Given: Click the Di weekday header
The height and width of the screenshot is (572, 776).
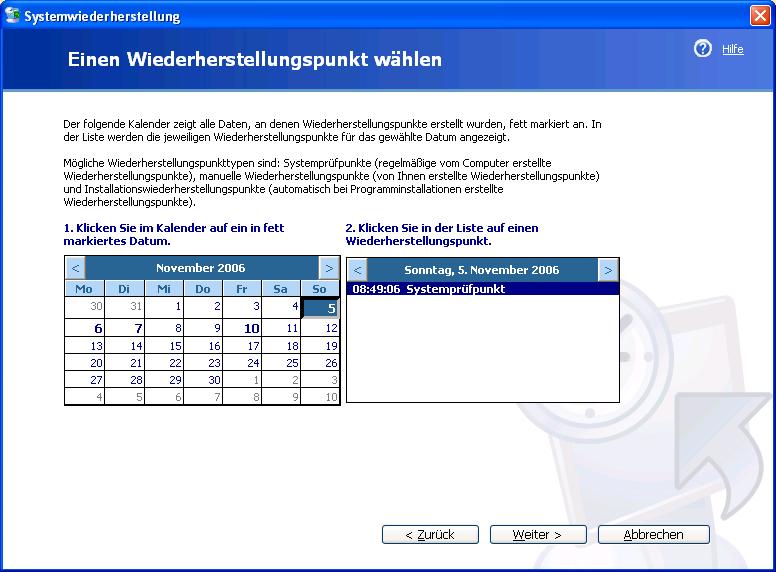Looking at the screenshot, I should pos(124,288).
